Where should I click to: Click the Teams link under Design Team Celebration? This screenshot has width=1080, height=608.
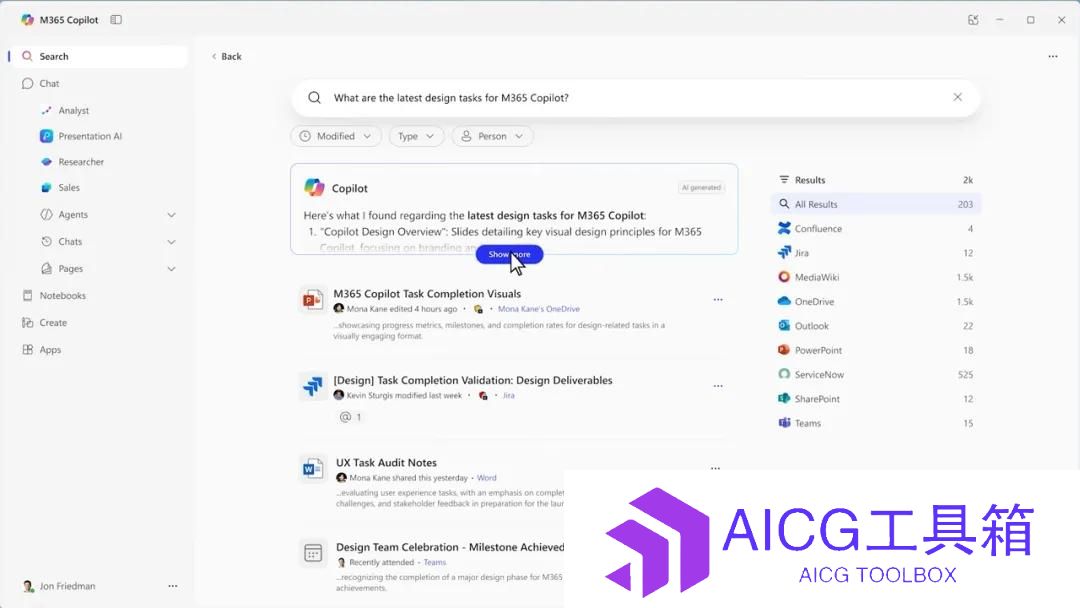[x=435, y=563]
